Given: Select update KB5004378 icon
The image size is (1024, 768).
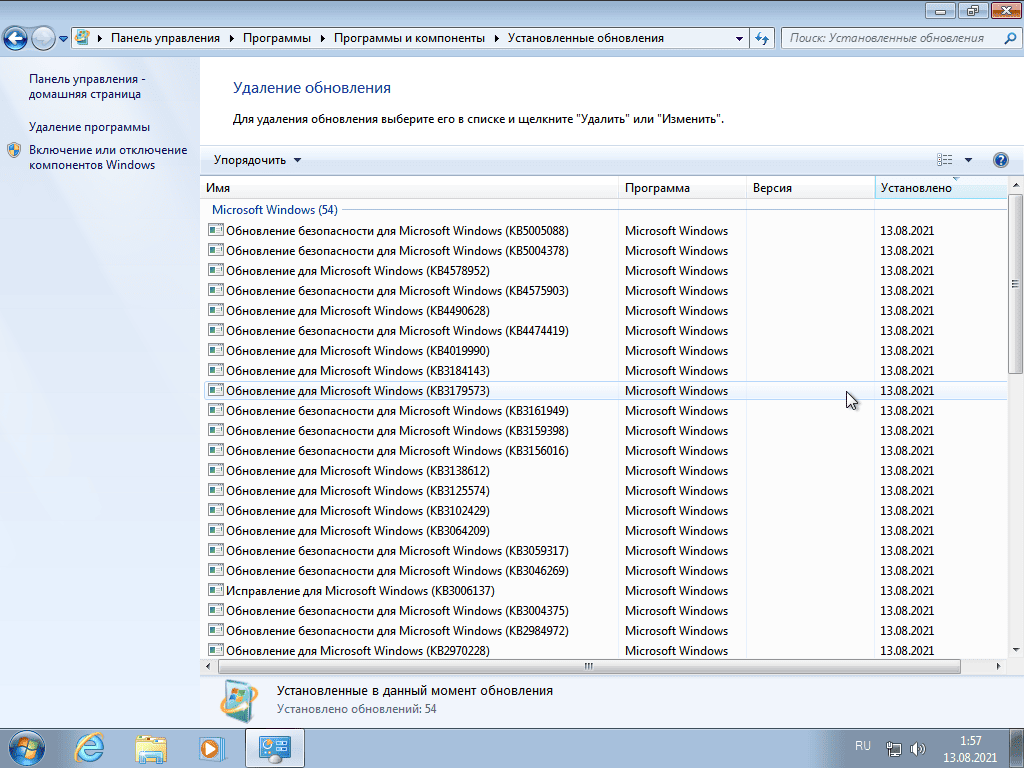Looking at the screenshot, I should [x=216, y=250].
